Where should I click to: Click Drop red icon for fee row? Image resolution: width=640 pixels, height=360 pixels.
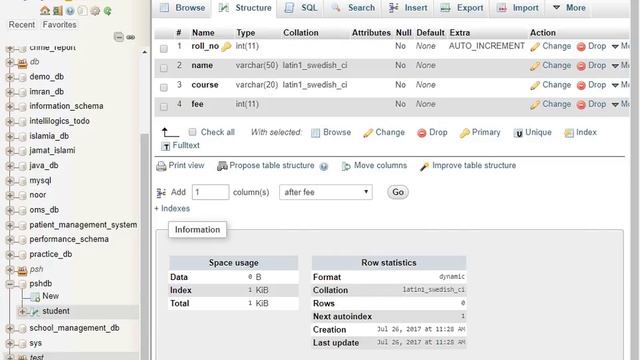(x=581, y=105)
